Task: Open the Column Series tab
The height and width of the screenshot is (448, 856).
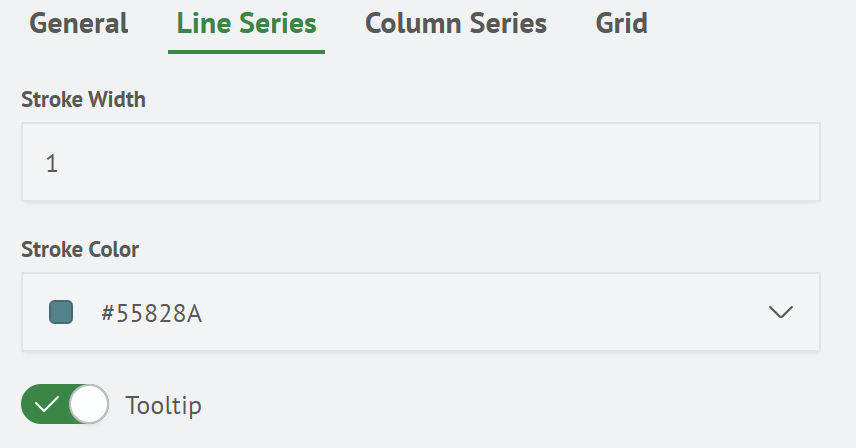Action: coord(455,23)
